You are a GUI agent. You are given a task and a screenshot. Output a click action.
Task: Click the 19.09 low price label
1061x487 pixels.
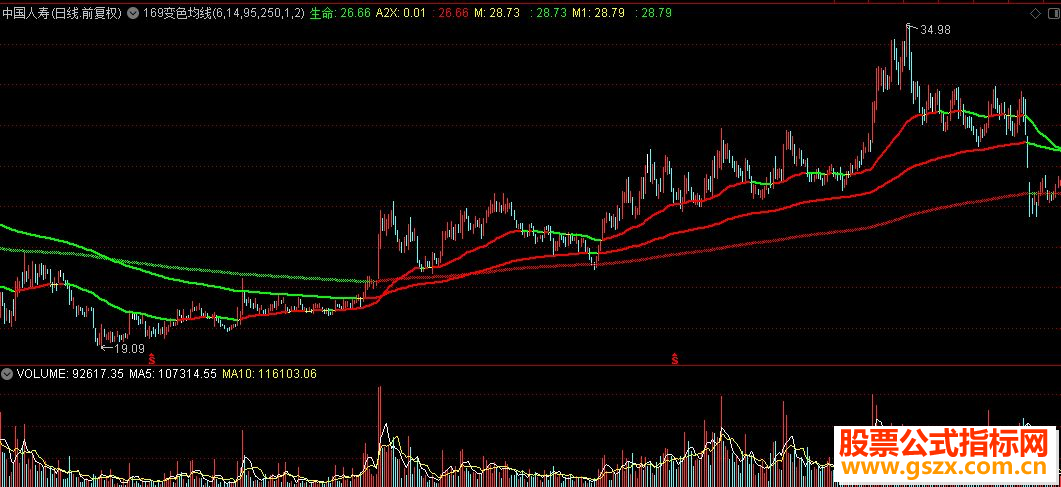pos(129,349)
